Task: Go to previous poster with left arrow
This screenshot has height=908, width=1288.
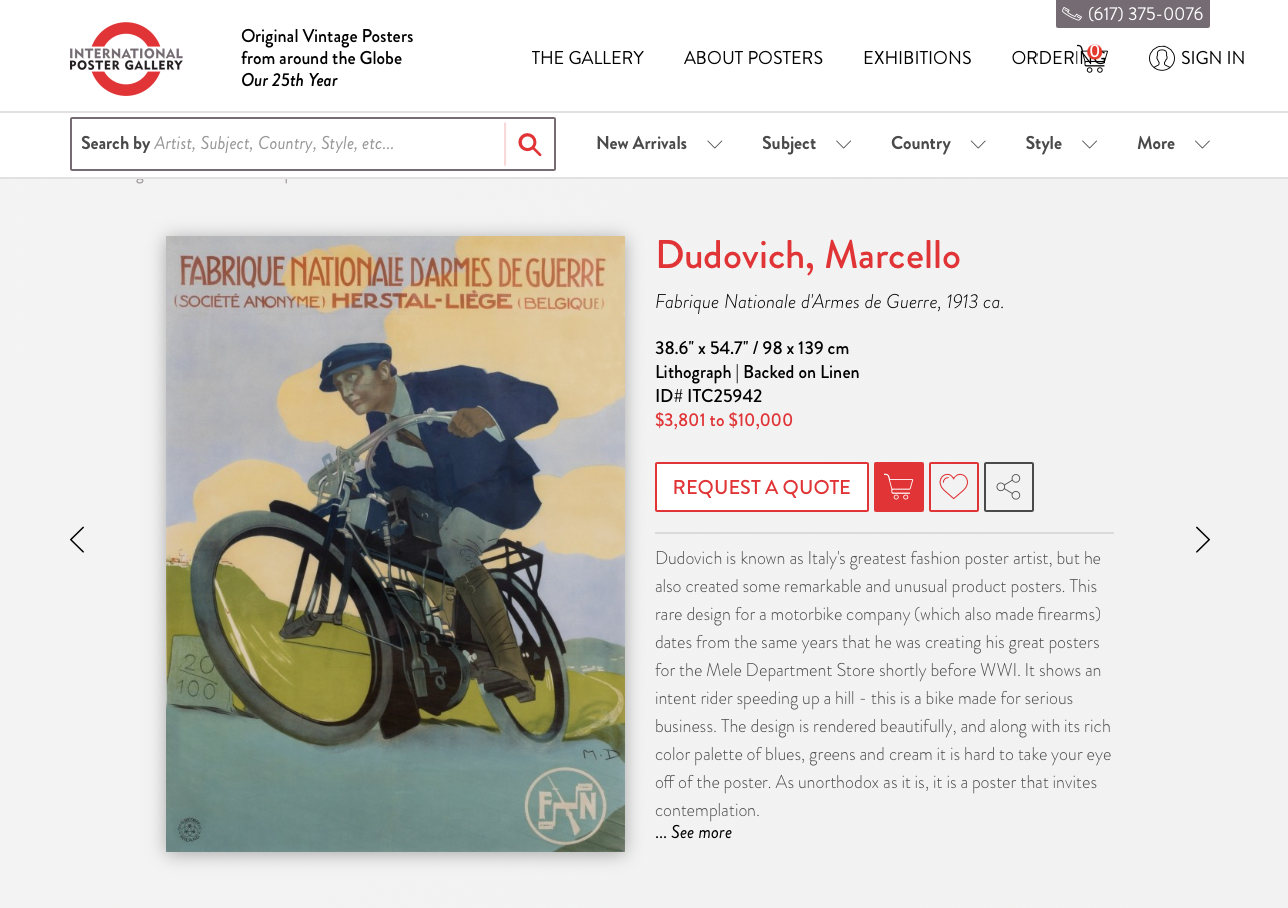Action: tap(77, 540)
